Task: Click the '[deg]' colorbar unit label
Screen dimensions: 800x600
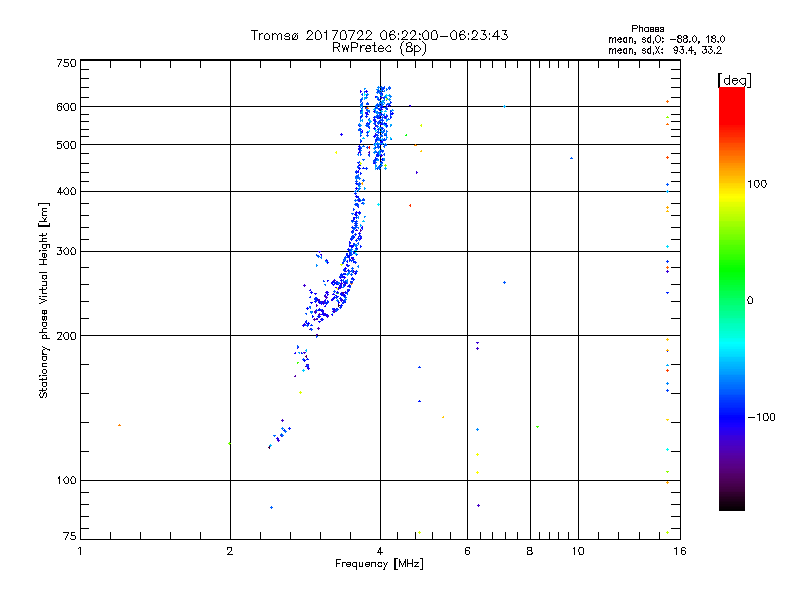Action: (x=734, y=81)
